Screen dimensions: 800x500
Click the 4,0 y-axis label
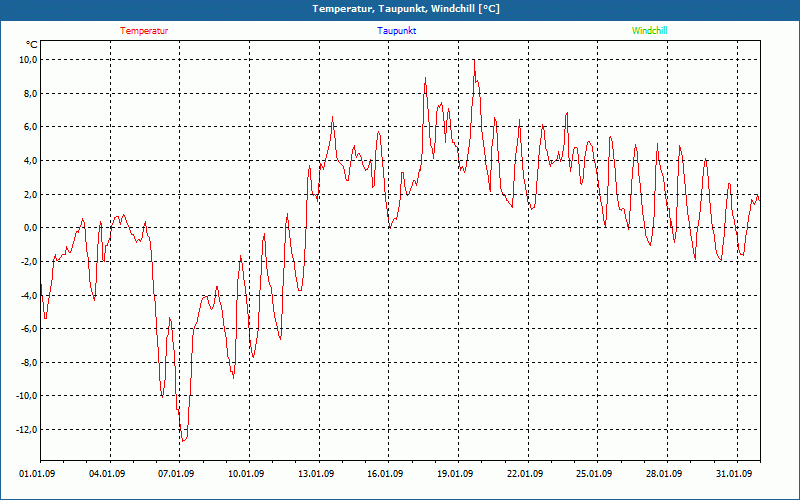coord(30,161)
